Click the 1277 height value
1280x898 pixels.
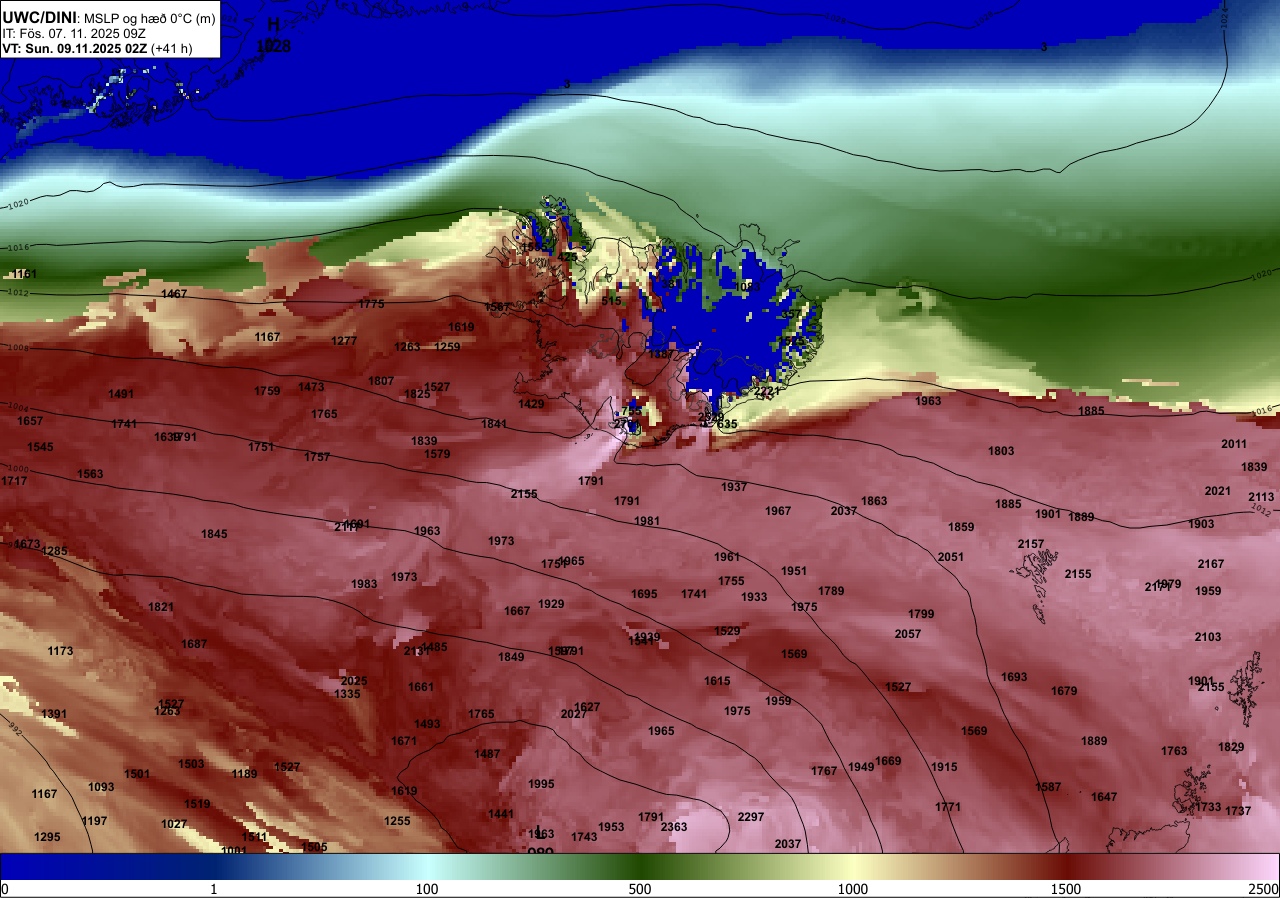344,341
